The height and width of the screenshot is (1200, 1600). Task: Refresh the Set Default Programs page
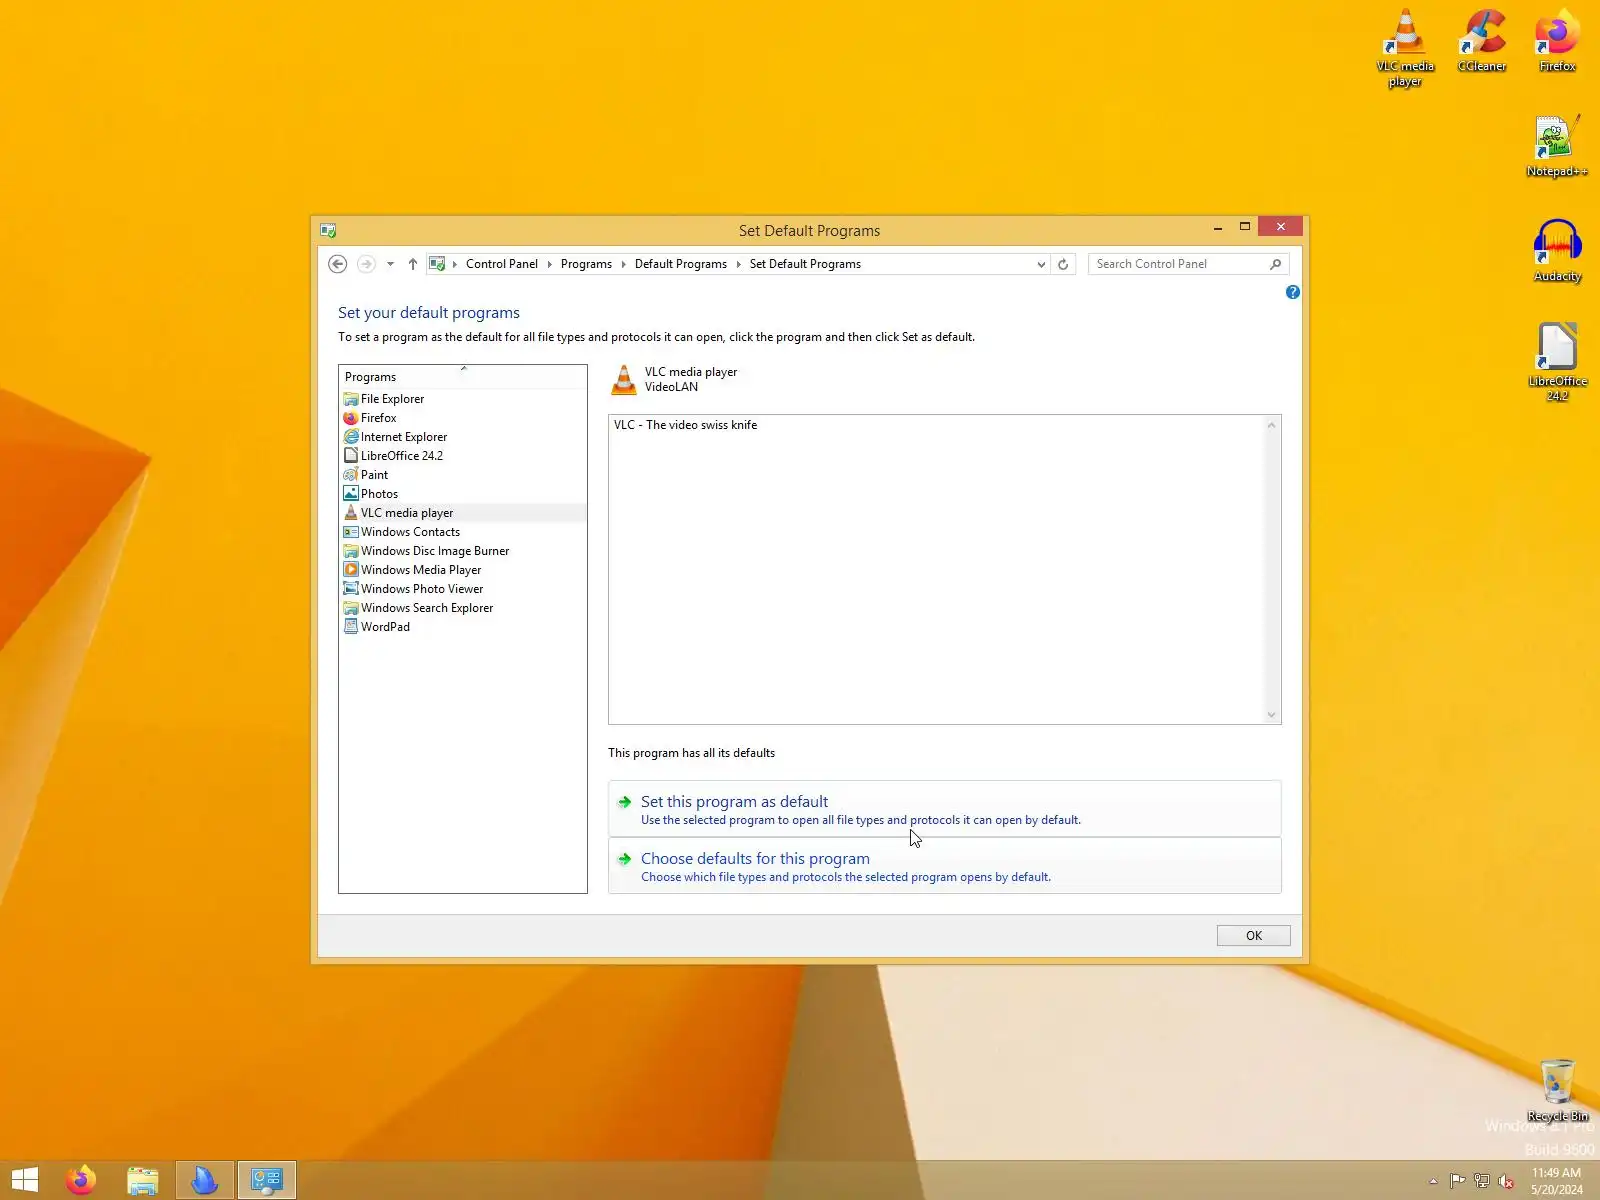[x=1063, y=264]
